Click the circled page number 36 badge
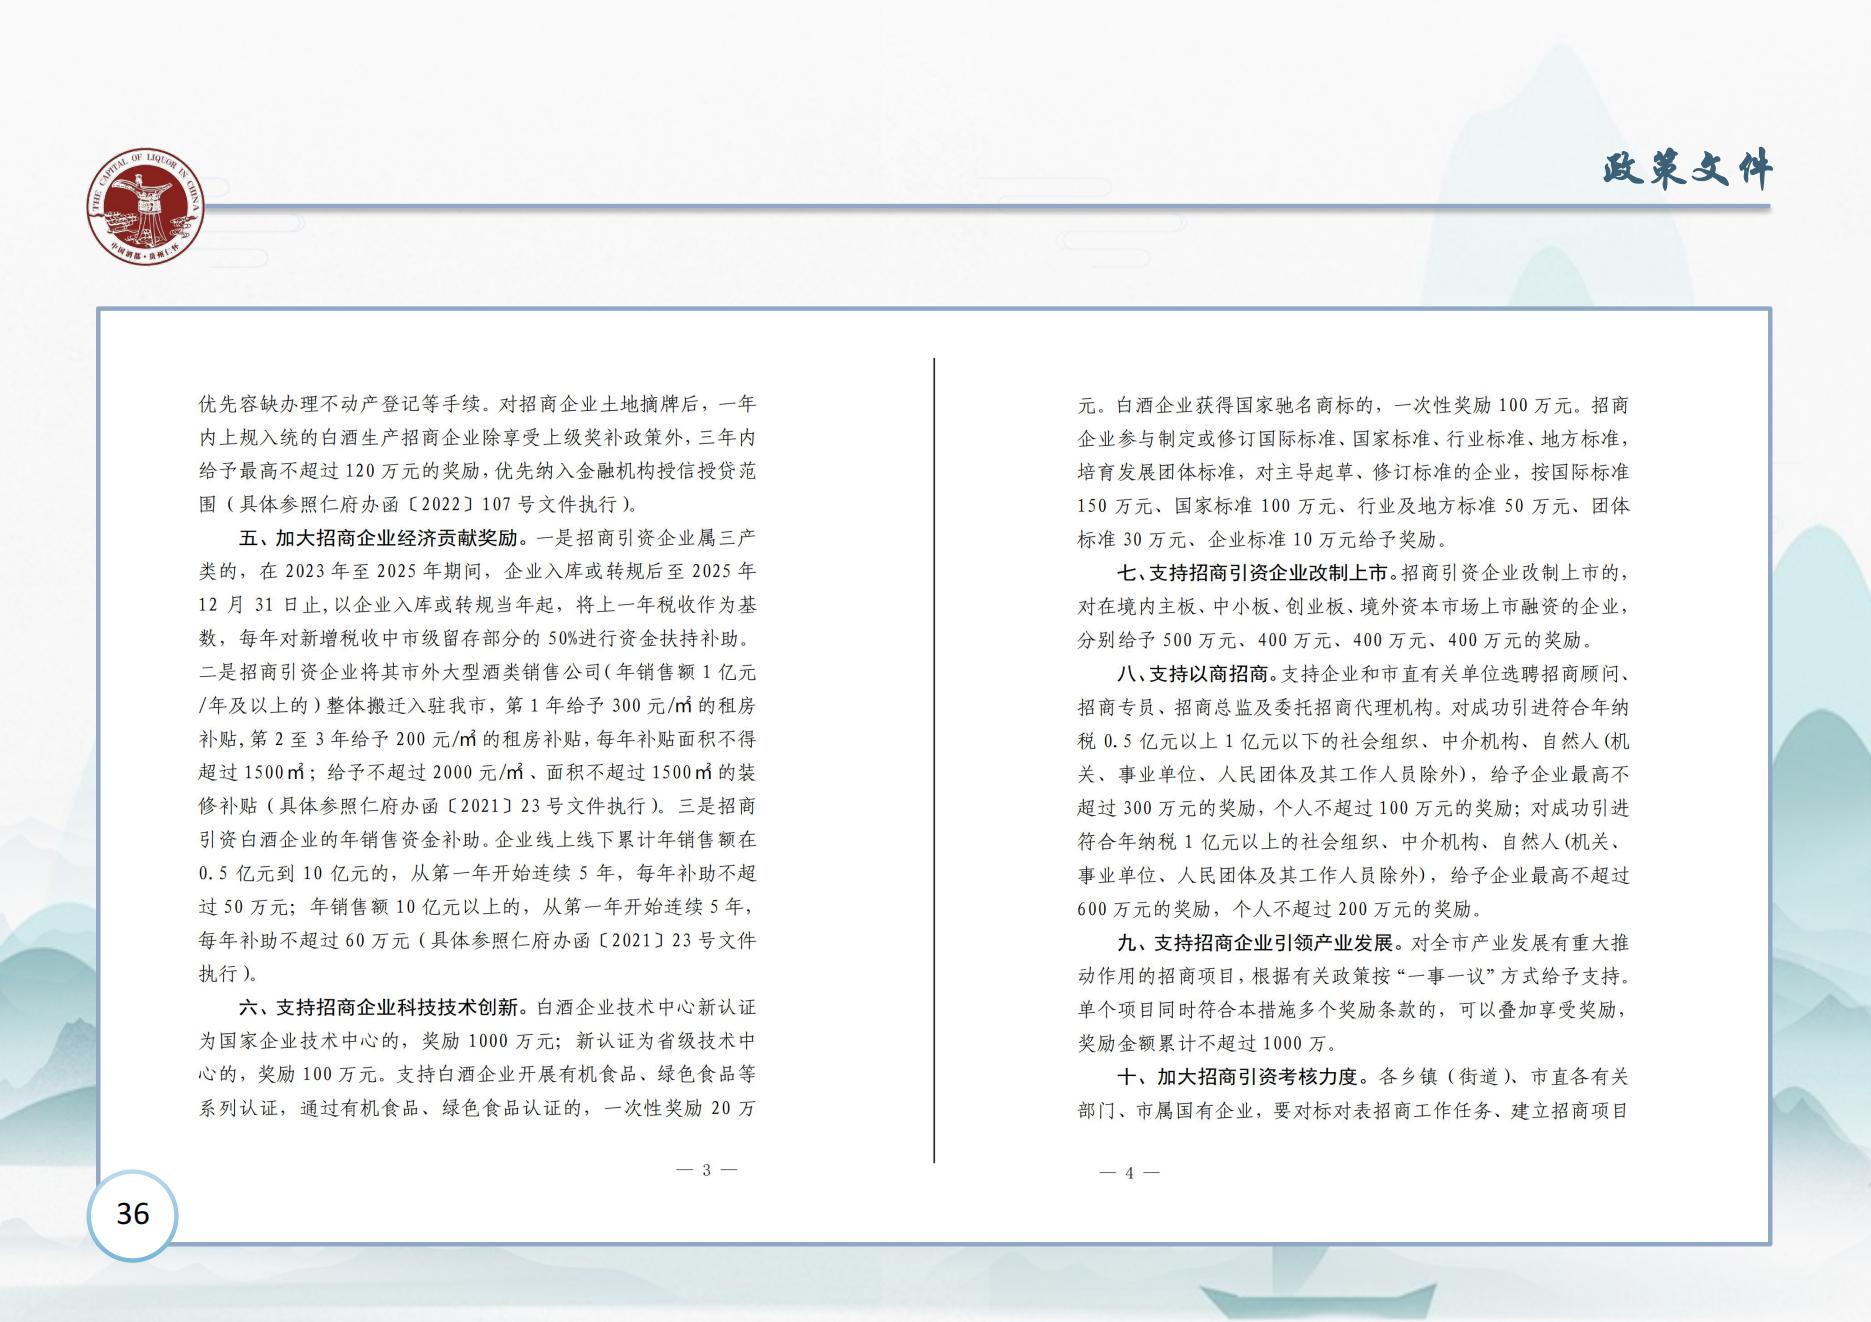Image resolution: width=1871 pixels, height=1322 pixels. [x=133, y=1214]
